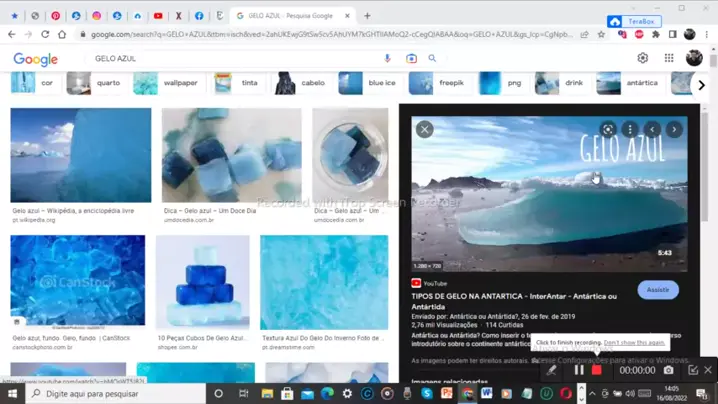Open the YouTube pinned tab

(158, 16)
